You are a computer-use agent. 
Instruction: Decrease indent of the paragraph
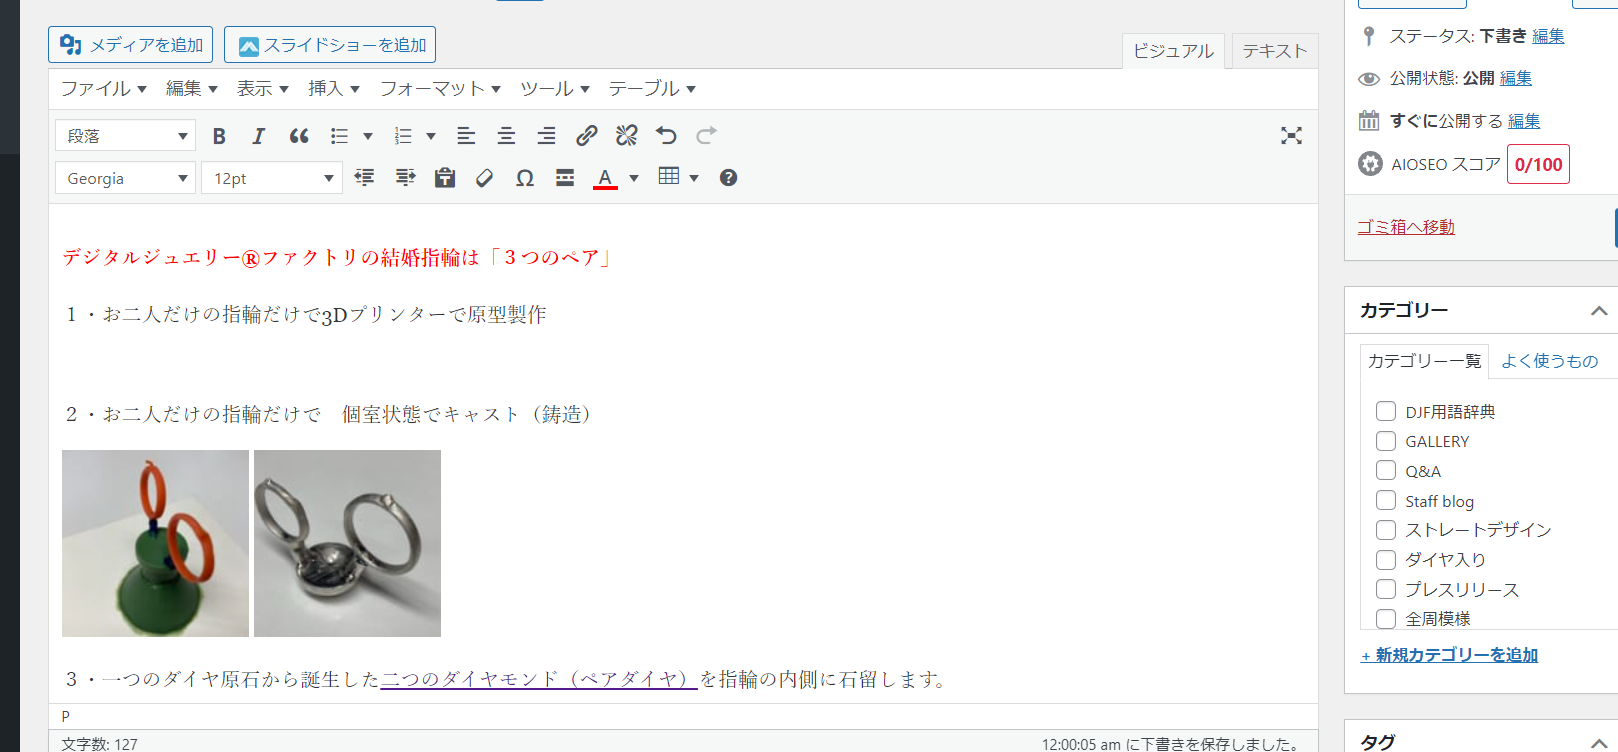pos(365,178)
